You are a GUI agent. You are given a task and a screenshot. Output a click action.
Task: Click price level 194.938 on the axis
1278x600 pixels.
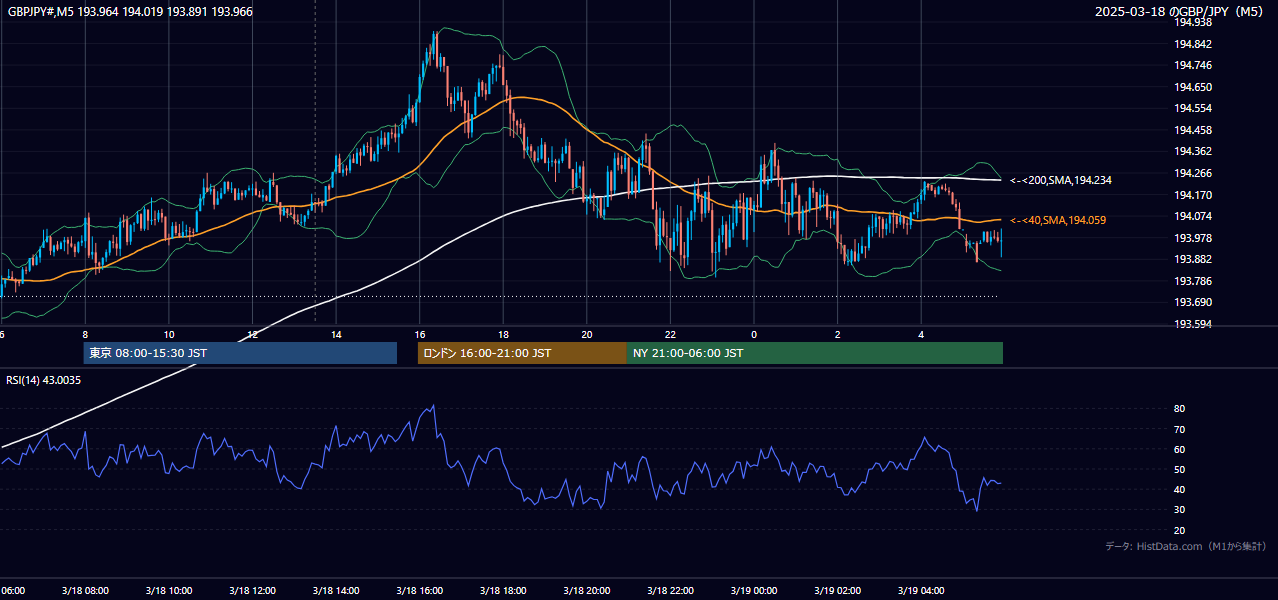pyautogui.click(x=1192, y=22)
